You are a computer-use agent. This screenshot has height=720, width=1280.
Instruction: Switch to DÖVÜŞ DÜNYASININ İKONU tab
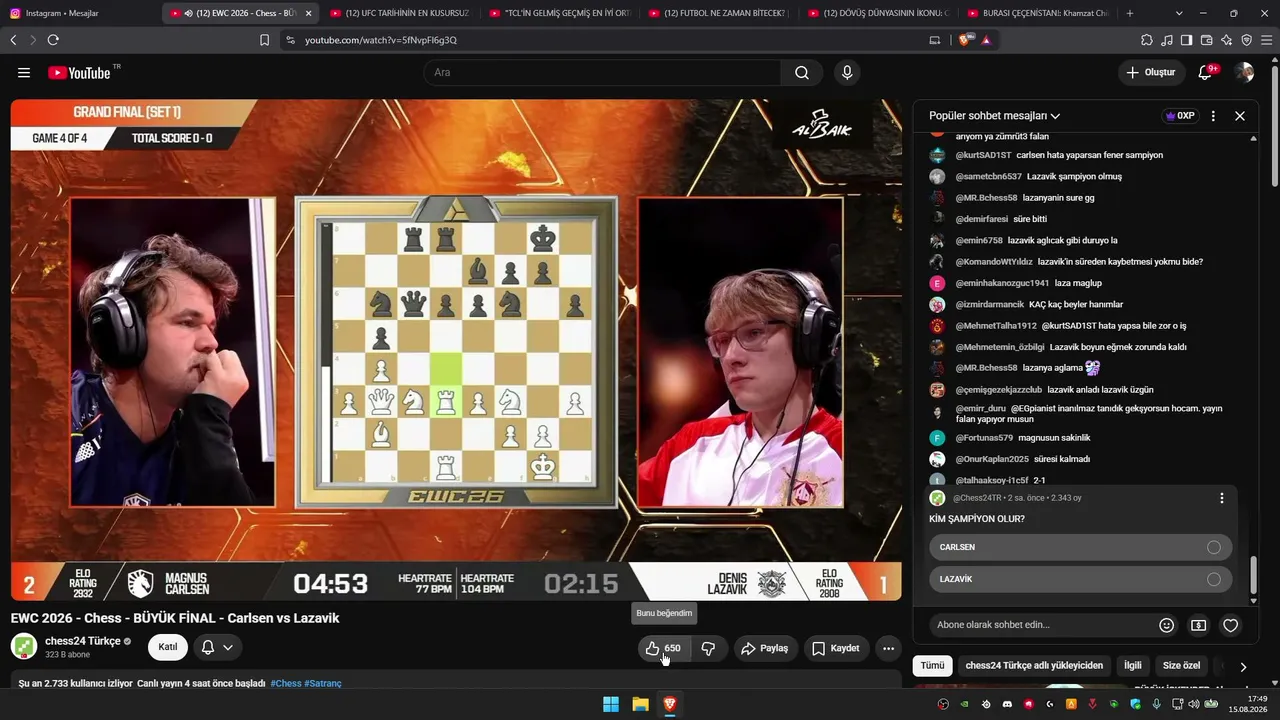pyautogui.click(x=879, y=13)
